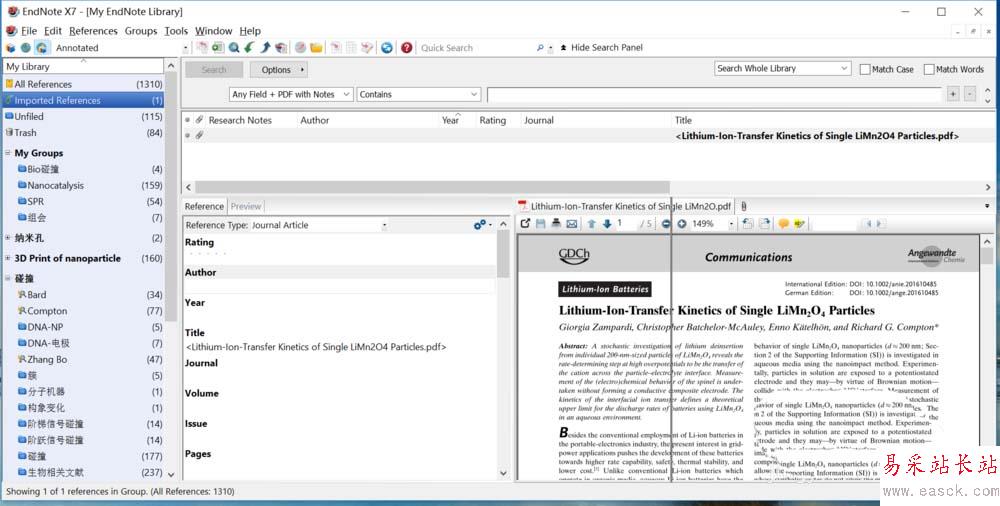Switch to Online Search mode globe icon
The height and width of the screenshot is (506, 1000).
click(26, 48)
